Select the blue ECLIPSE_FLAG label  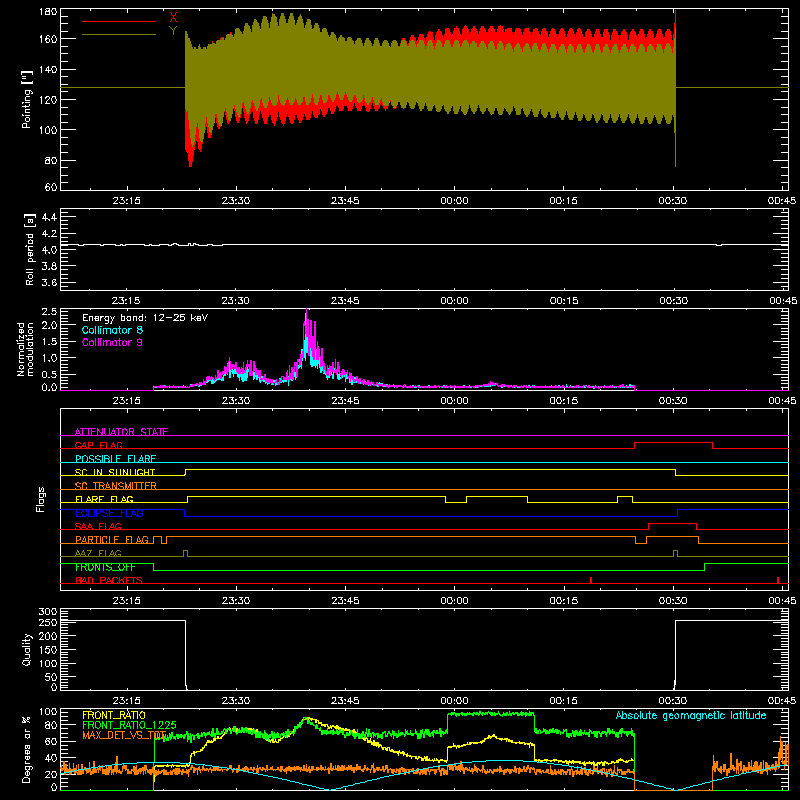[x=109, y=513]
